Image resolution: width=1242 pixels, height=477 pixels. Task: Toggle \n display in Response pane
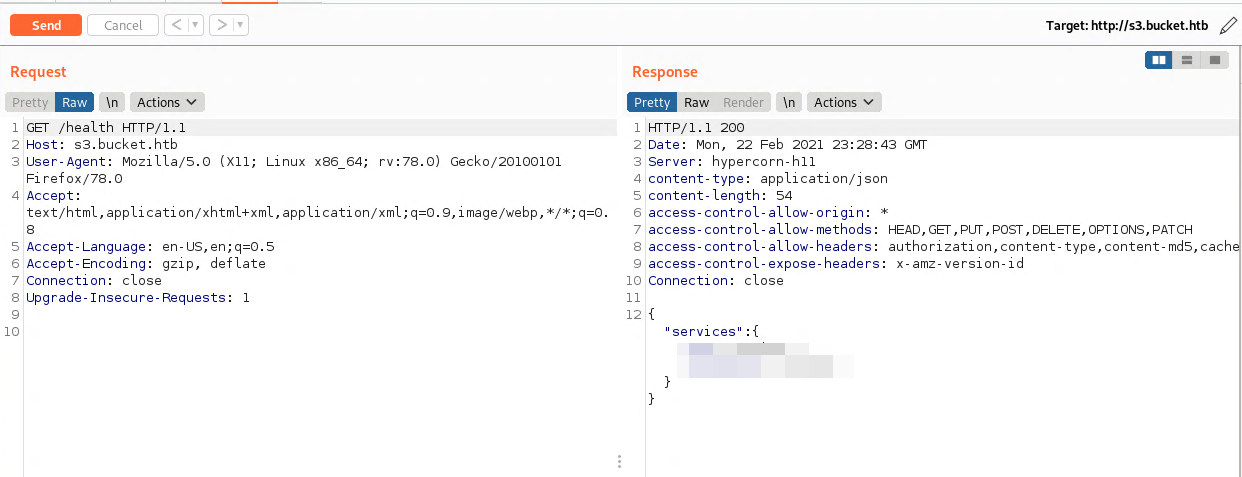click(x=790, y=102)
